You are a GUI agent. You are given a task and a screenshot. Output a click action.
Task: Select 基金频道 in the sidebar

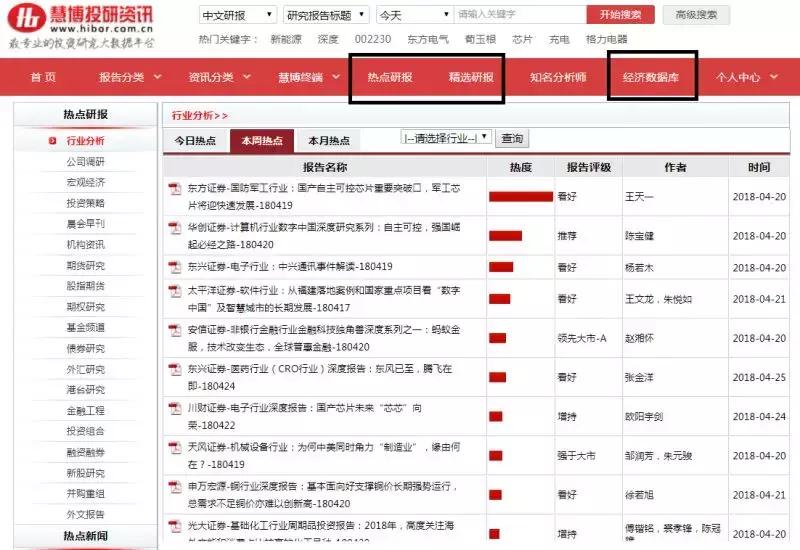(85, 328)
